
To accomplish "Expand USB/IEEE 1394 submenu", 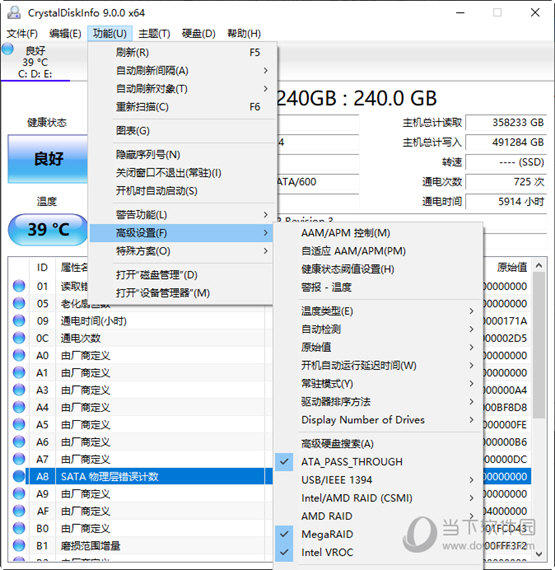I will point(378,480).
